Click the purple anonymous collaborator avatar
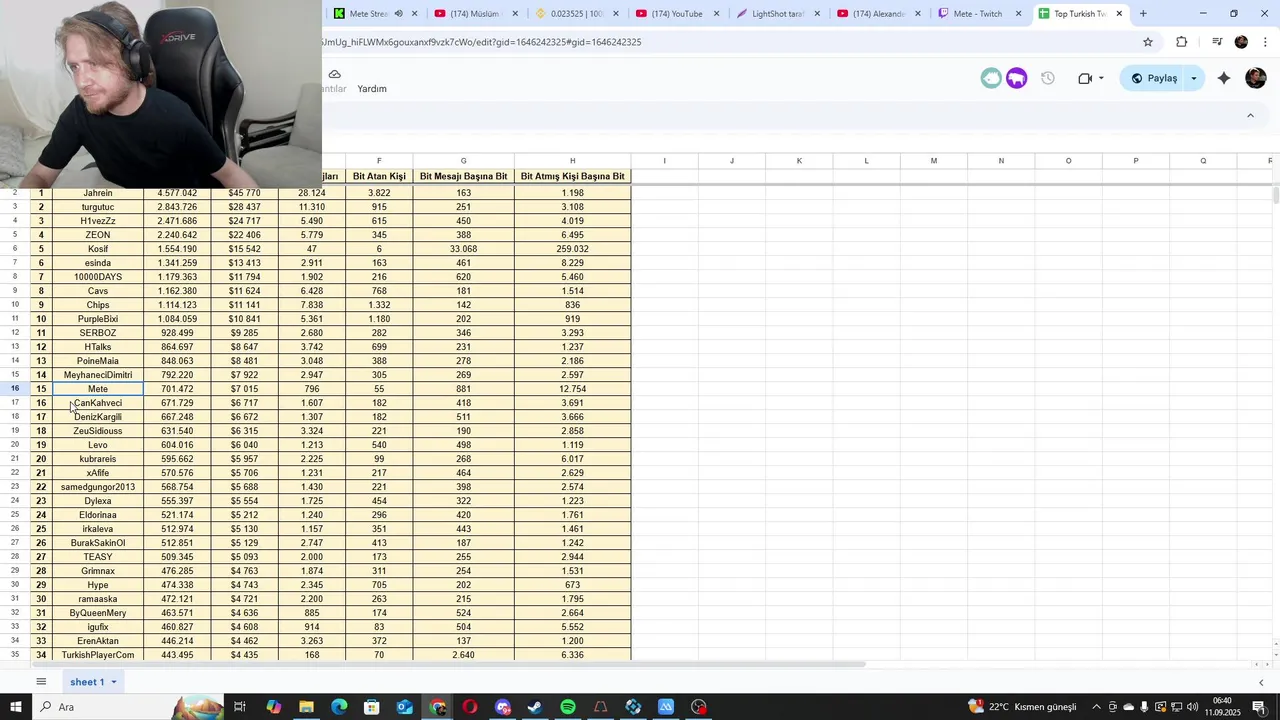The image size is (1280, 720). [1017, 78]
